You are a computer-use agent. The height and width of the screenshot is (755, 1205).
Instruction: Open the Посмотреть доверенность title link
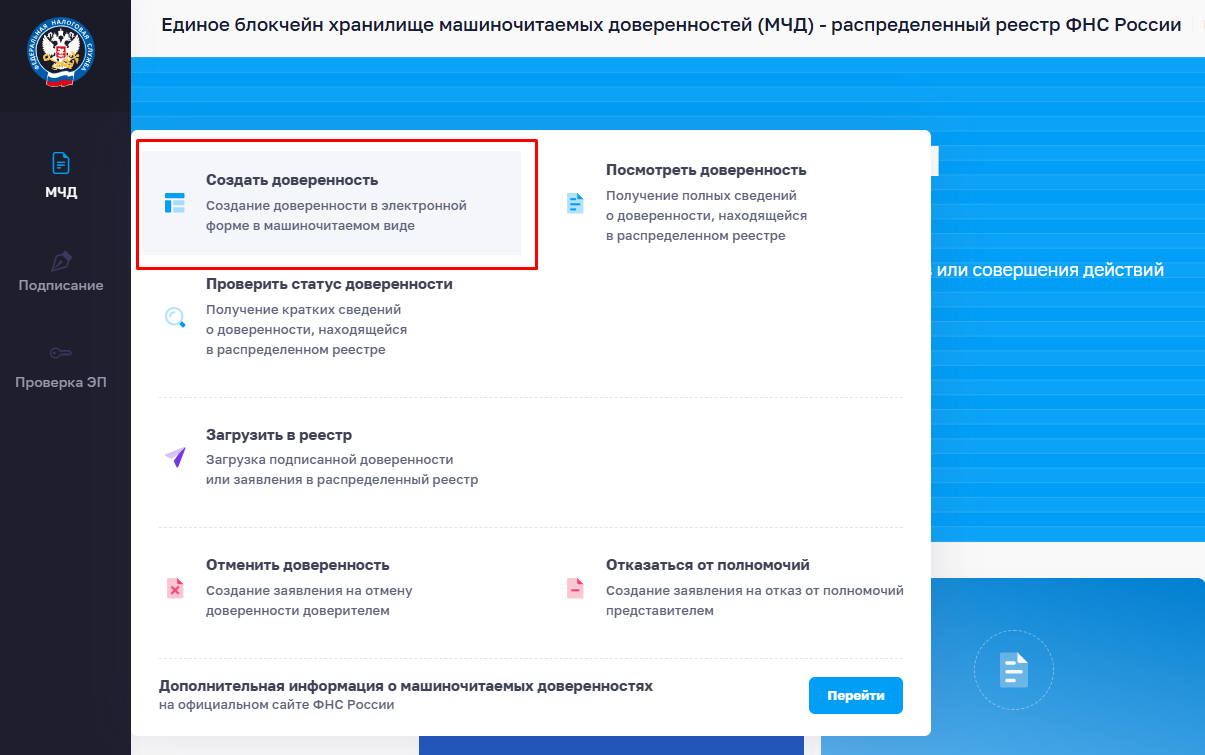[706, 170]
